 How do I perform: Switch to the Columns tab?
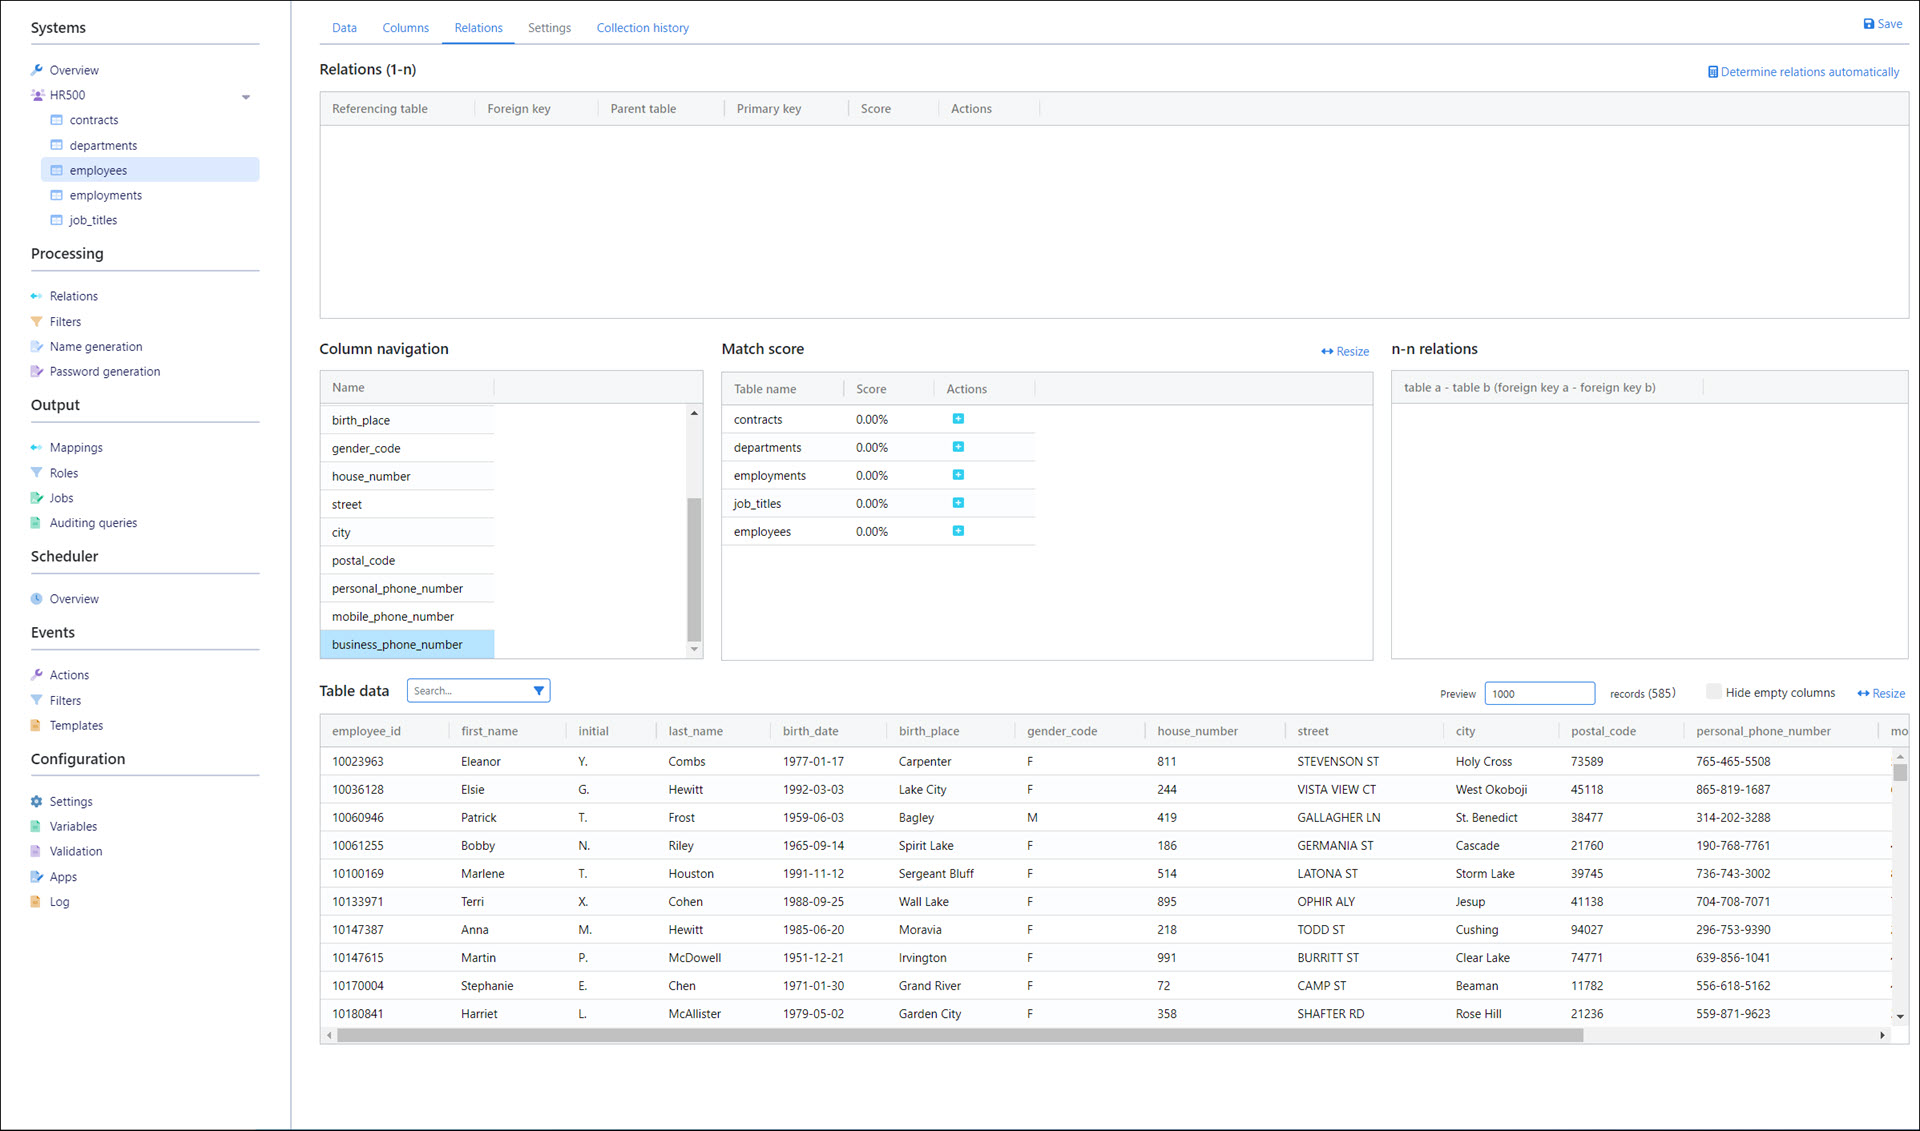(x=405, y=28)
